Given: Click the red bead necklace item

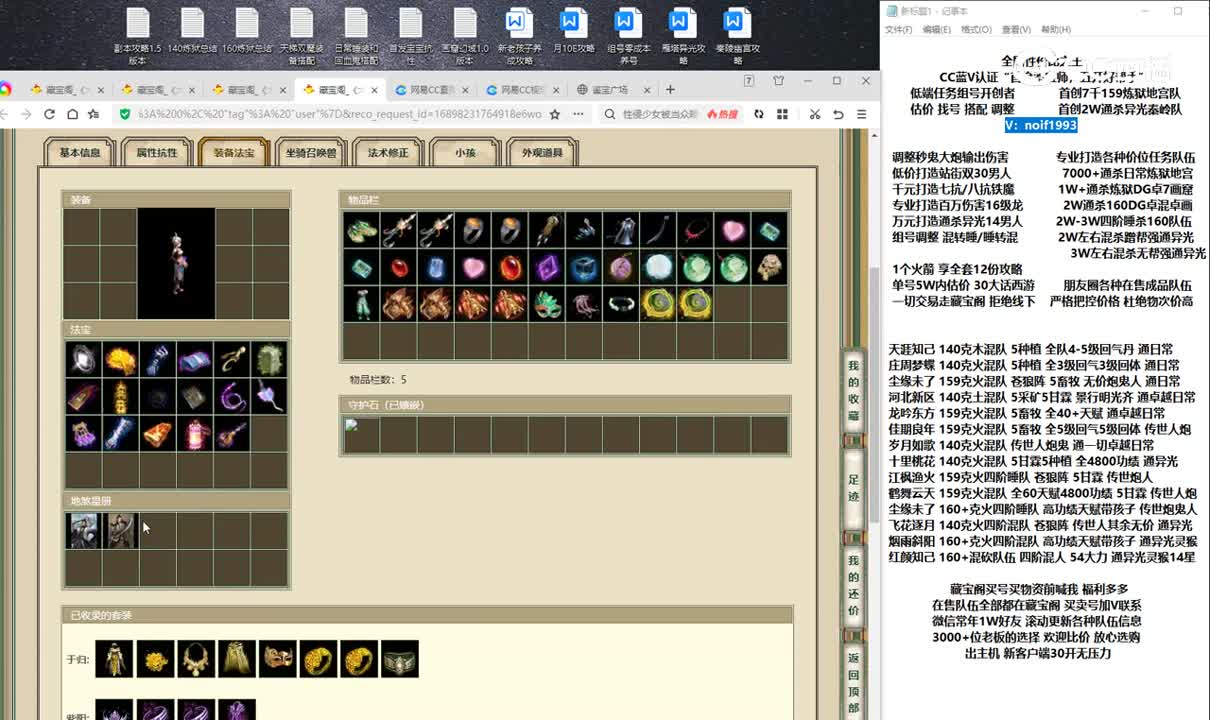Looking at the screenshot, I should [x=695, y=231].
